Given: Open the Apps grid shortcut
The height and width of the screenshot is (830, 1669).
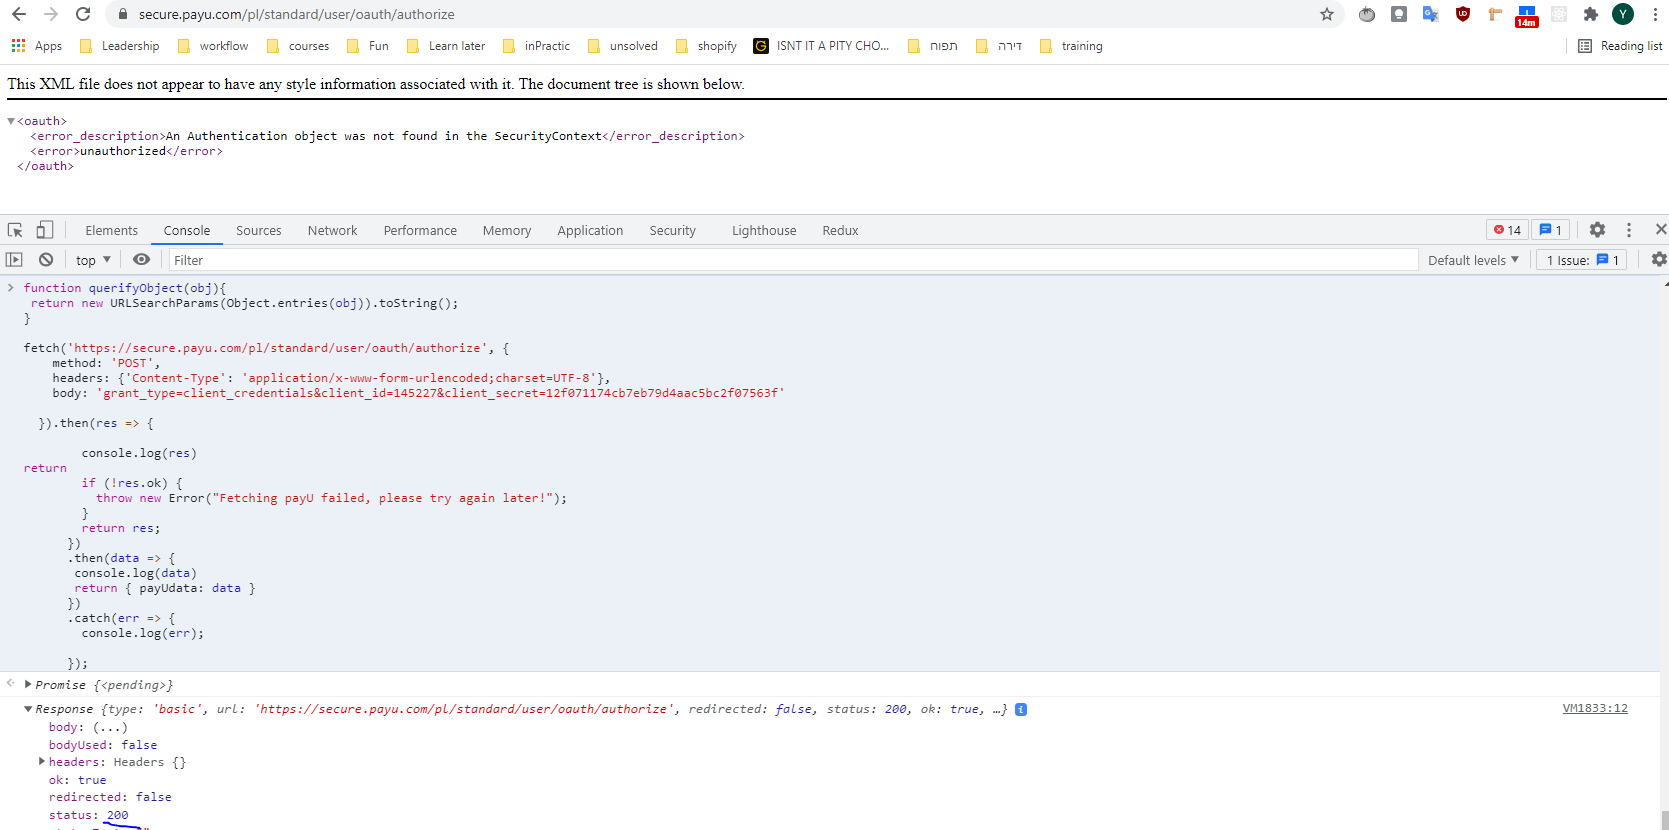Looking at the screenshot, I should tap(36, 46).
